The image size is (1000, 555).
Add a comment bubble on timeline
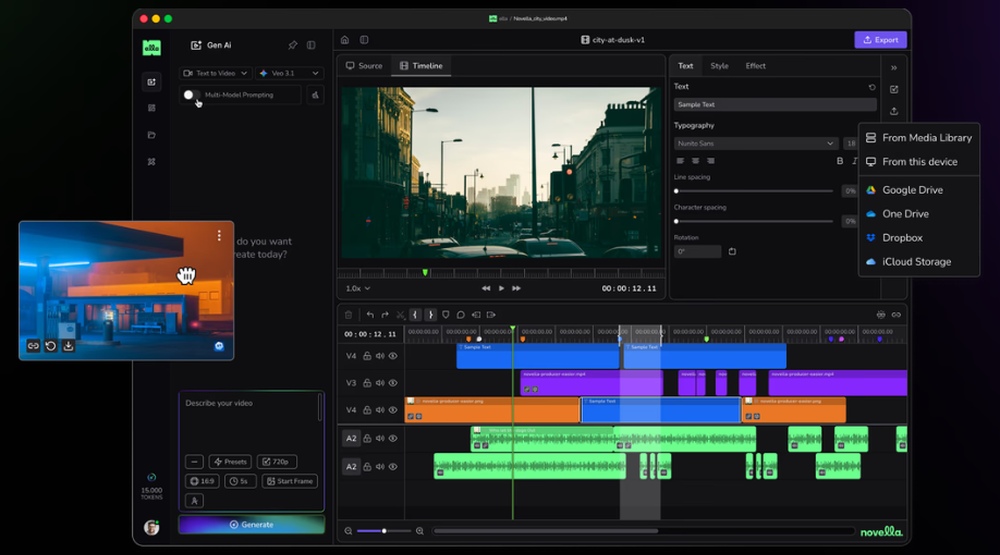pos(460,314)
